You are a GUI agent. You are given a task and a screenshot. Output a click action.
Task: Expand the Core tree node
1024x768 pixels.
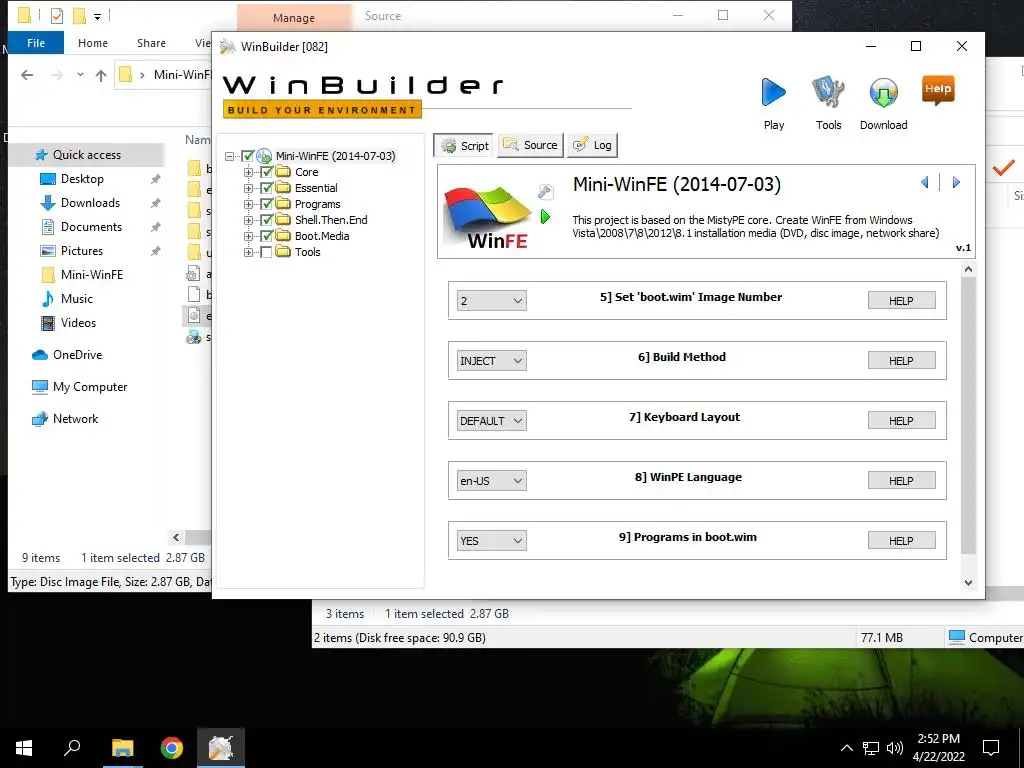(x=248, y=172)
